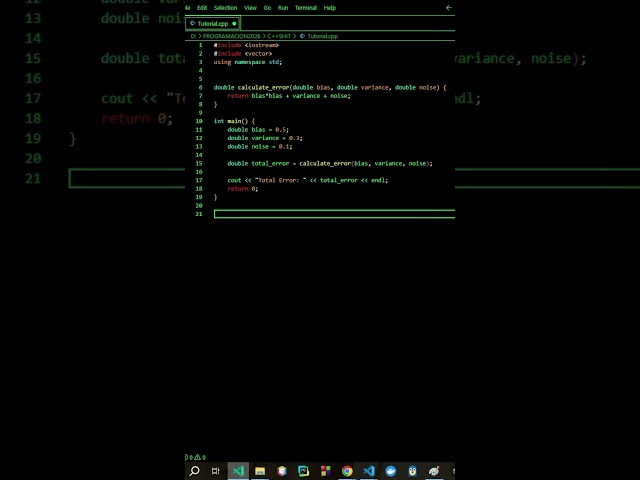Click 'return 0;' on line 18
The height and width of the screenshot is (480, 640).
click(x=243, y=189)
